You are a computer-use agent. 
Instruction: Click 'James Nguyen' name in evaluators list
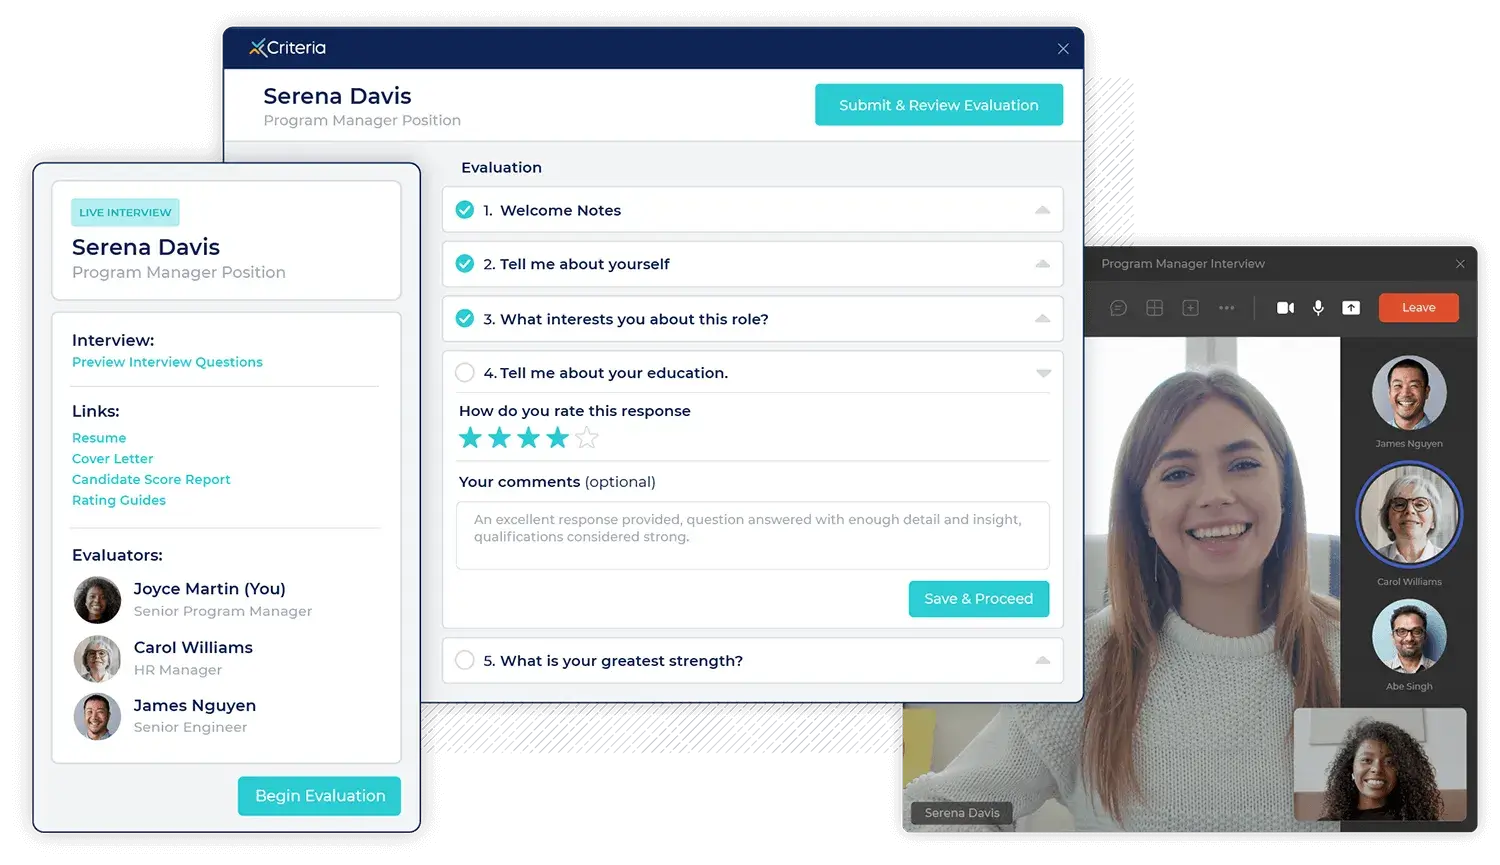(x=195, y=706)
